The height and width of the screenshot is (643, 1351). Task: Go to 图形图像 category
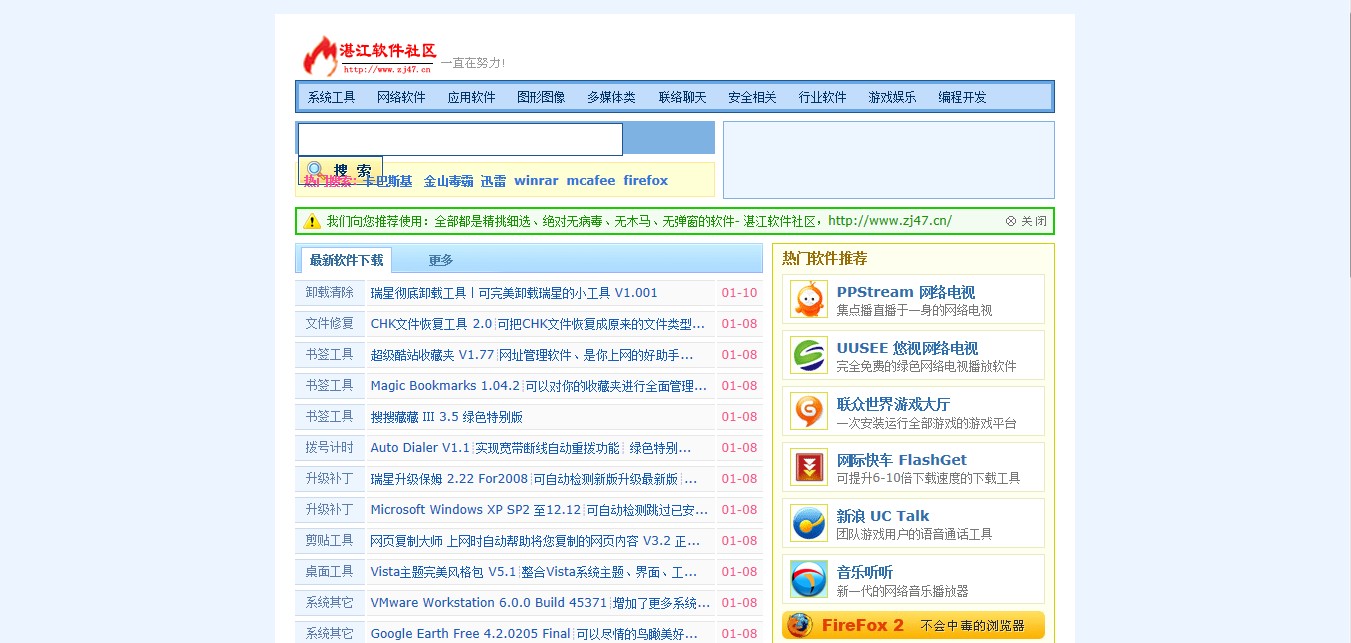coord(541,97)
